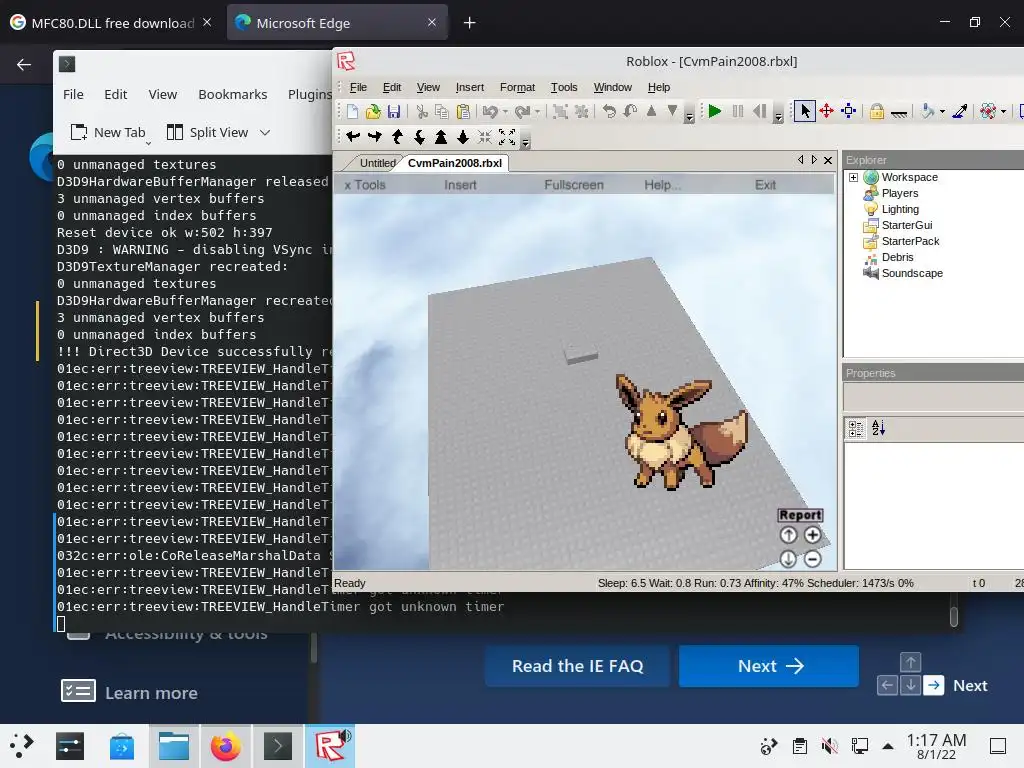The width and height of the screenshot is (1024, 768).
Task: Switch to the Untitled document tab
Action: pyautogui.click(x=377, y=163)
